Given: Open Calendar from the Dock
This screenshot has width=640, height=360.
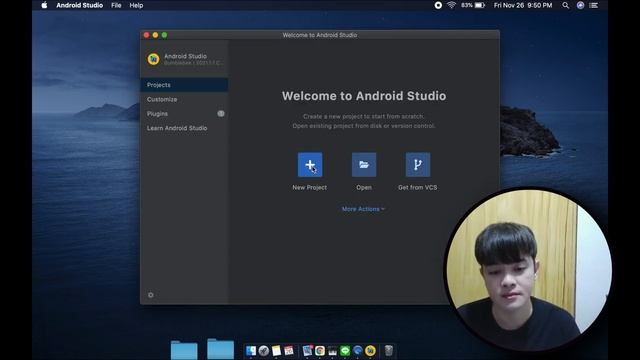Looking at the screenshot, I should [x=289, y=351].
